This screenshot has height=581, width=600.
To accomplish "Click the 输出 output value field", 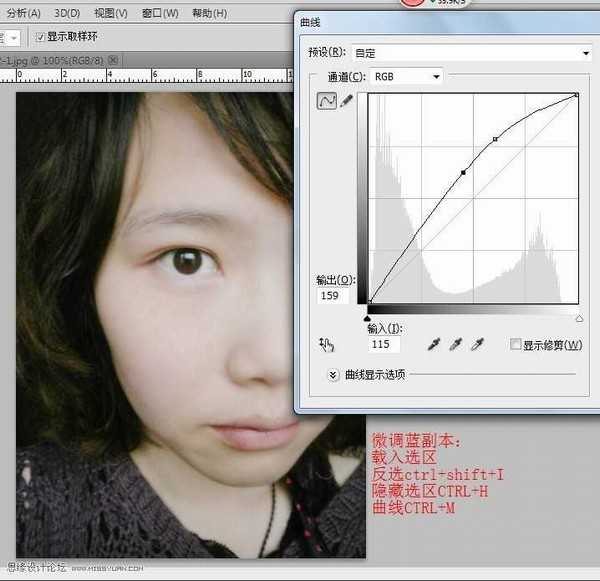I will point(329,296).
